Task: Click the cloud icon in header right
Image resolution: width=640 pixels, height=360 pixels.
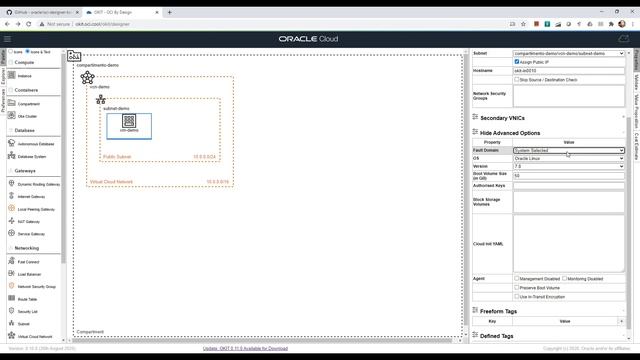Action: 623,39
